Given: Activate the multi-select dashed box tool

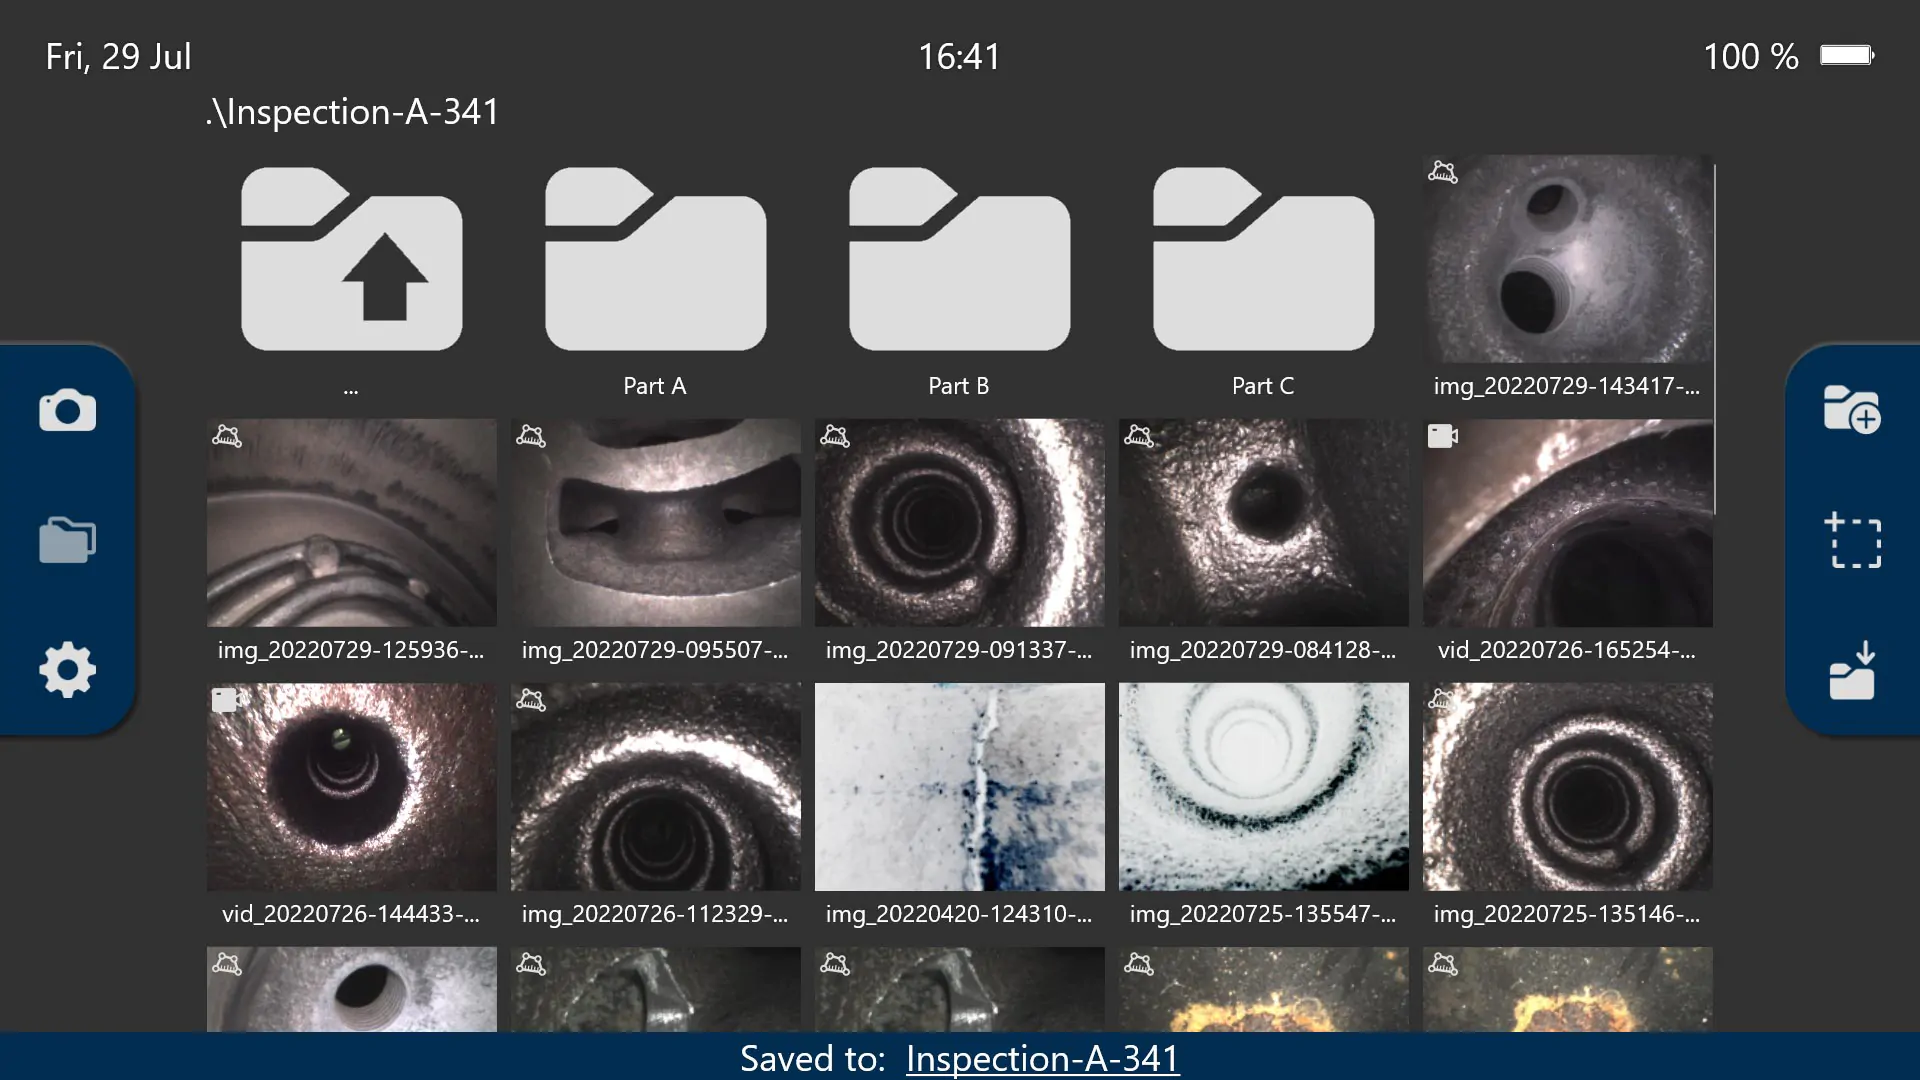Looking at the screenshot, I should [x=1852, y=540].
